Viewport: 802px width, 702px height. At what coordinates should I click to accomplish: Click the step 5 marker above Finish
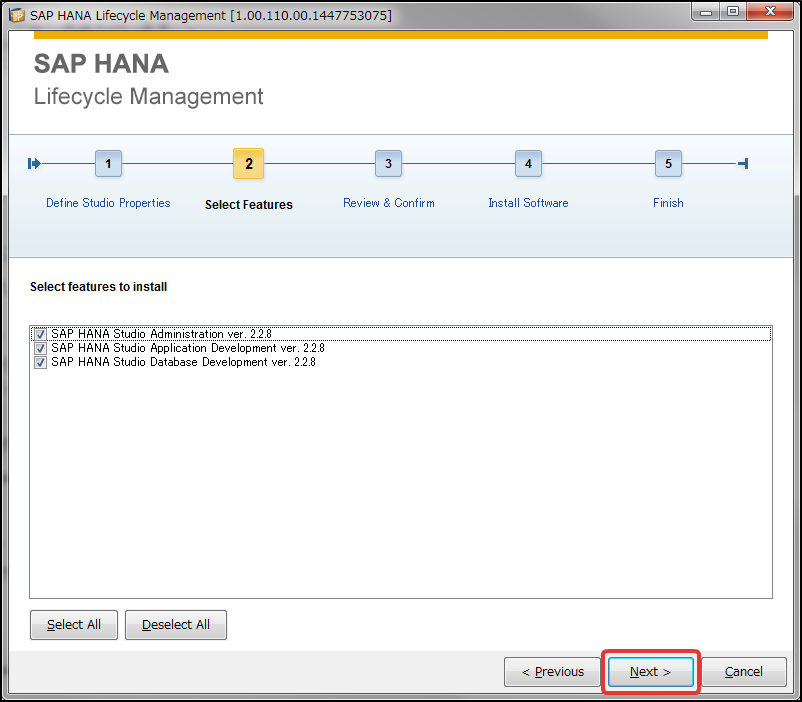click(x=668, y=163)
